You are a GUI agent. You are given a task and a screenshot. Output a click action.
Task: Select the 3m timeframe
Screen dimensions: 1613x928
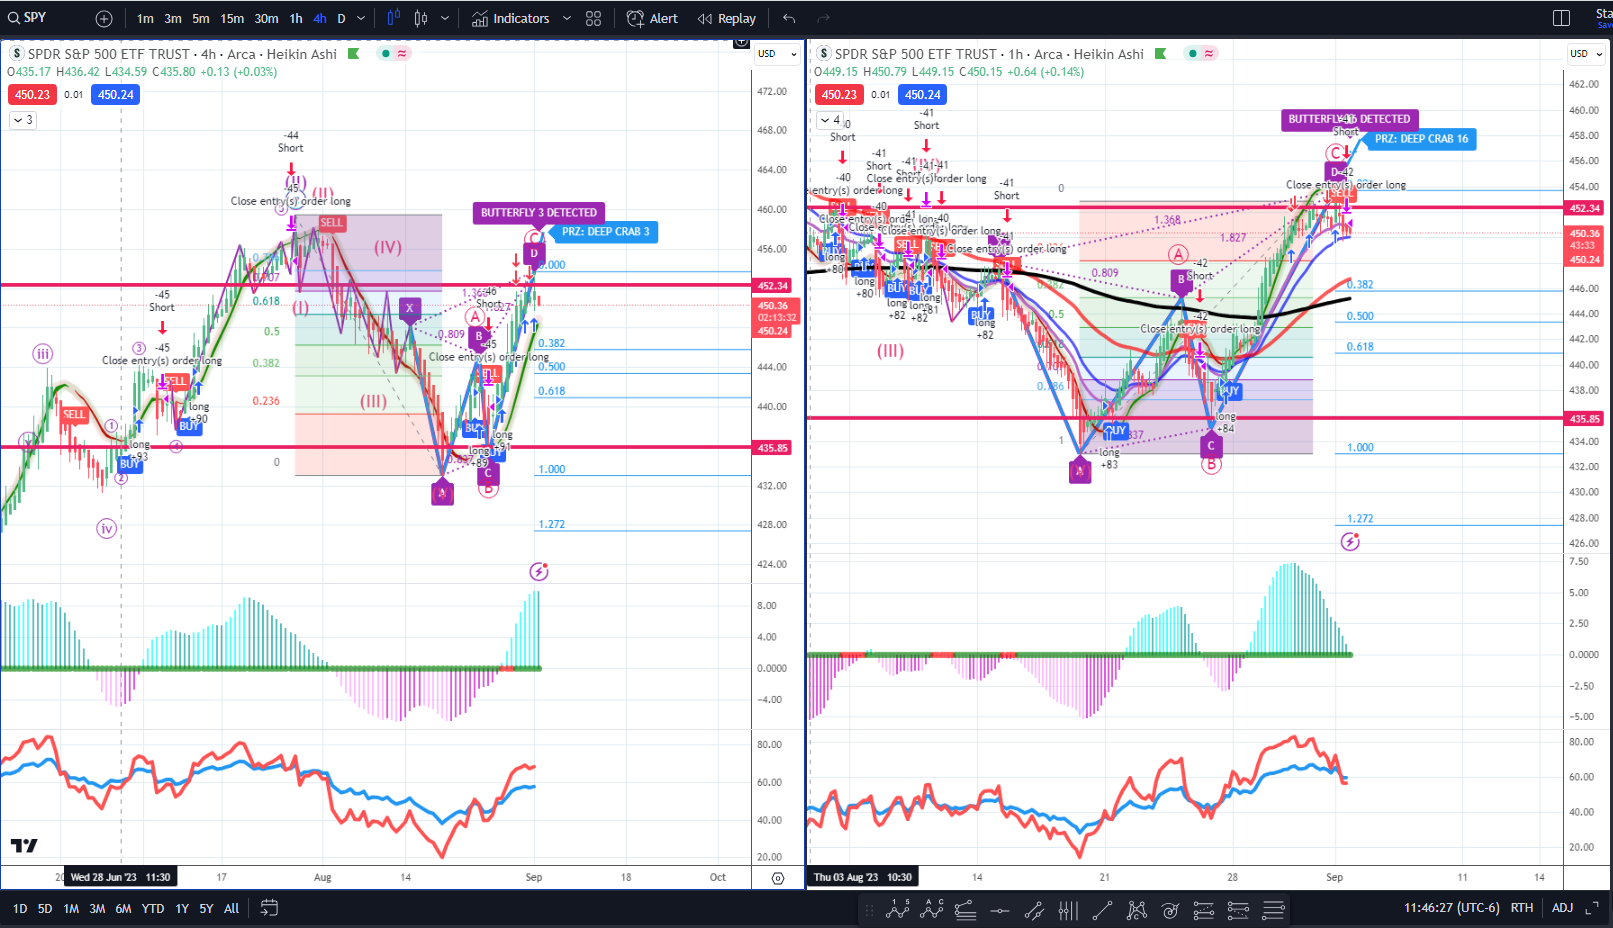tap(173, 18)
